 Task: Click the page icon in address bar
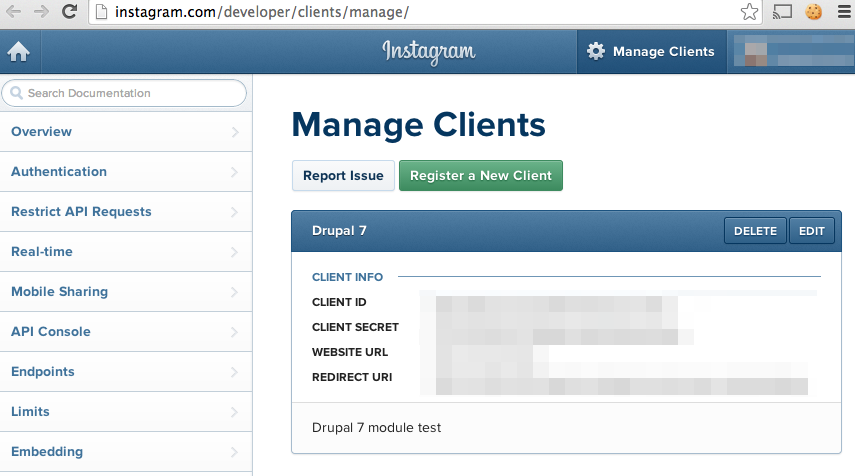tap(101, 11)
